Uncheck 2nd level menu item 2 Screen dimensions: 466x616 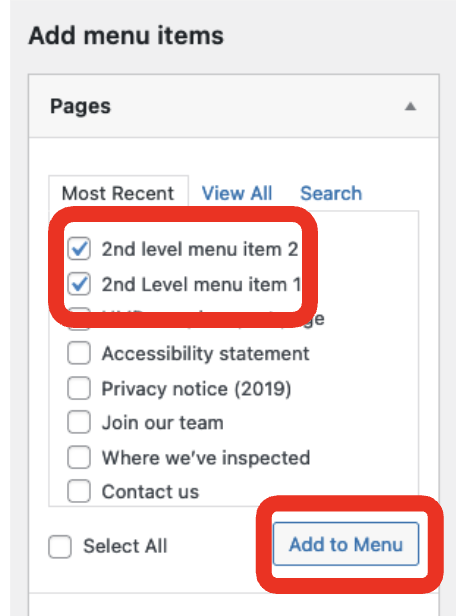[x=79, y=249]
